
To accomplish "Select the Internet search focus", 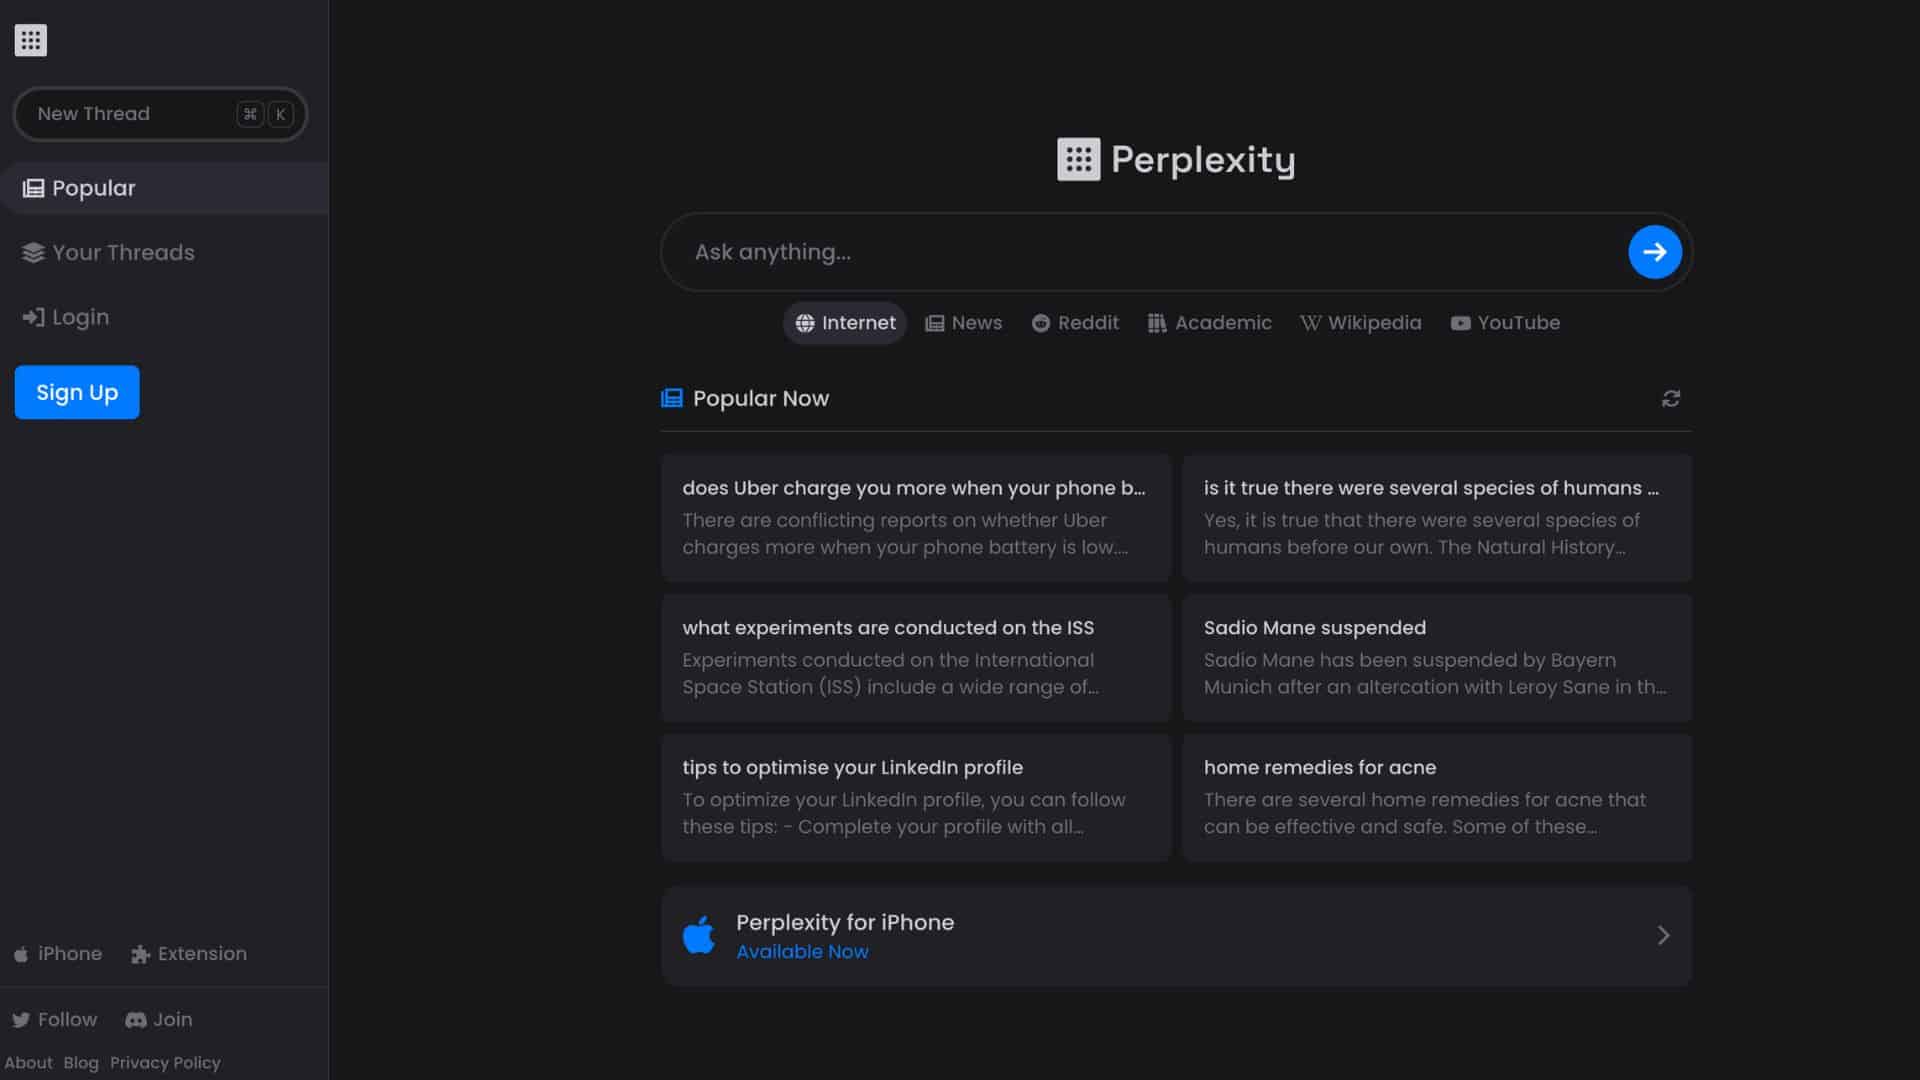I will 845,323.
